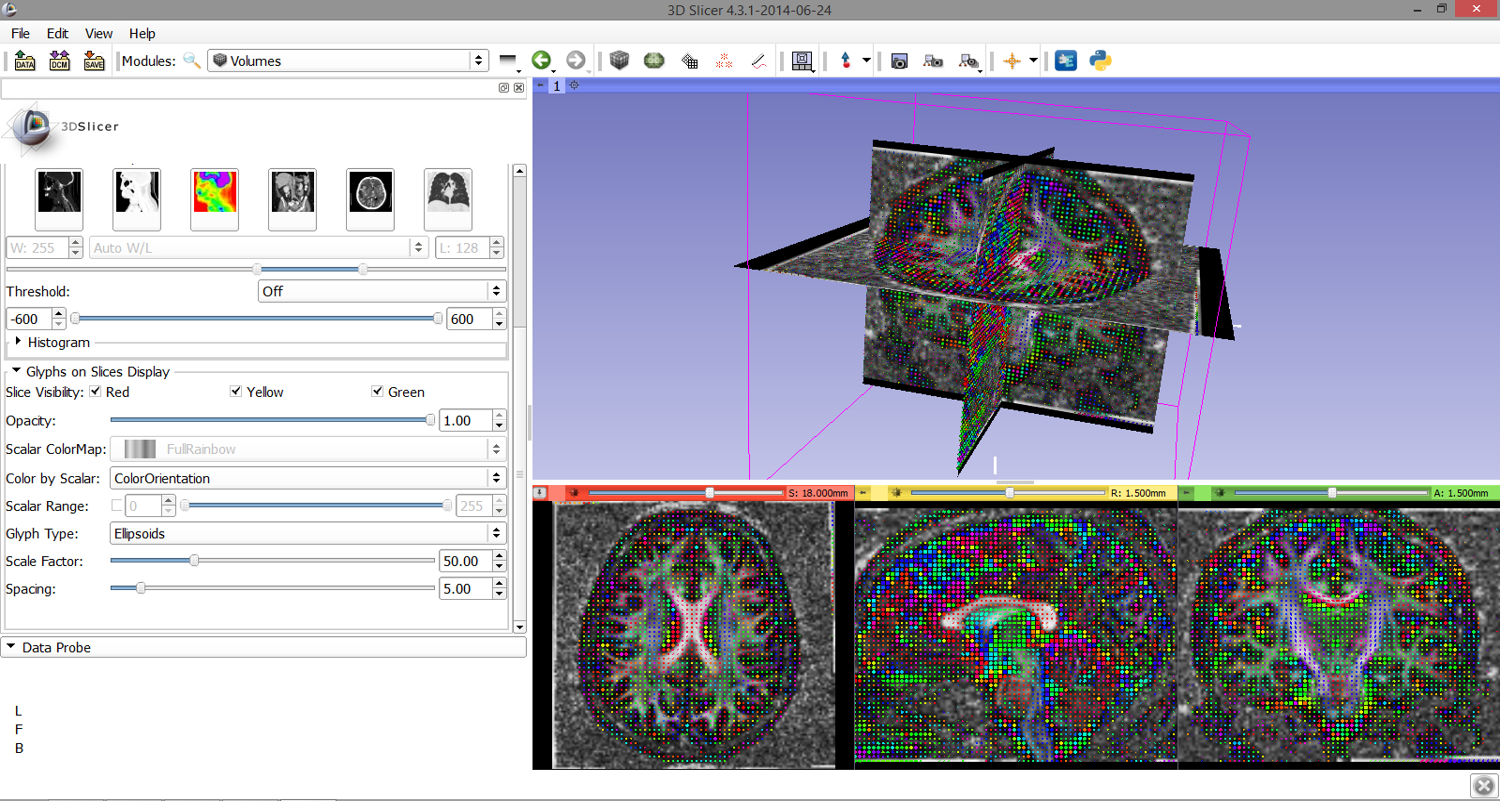
Task: Open the File menu
Action: click(x=20, y=33)
